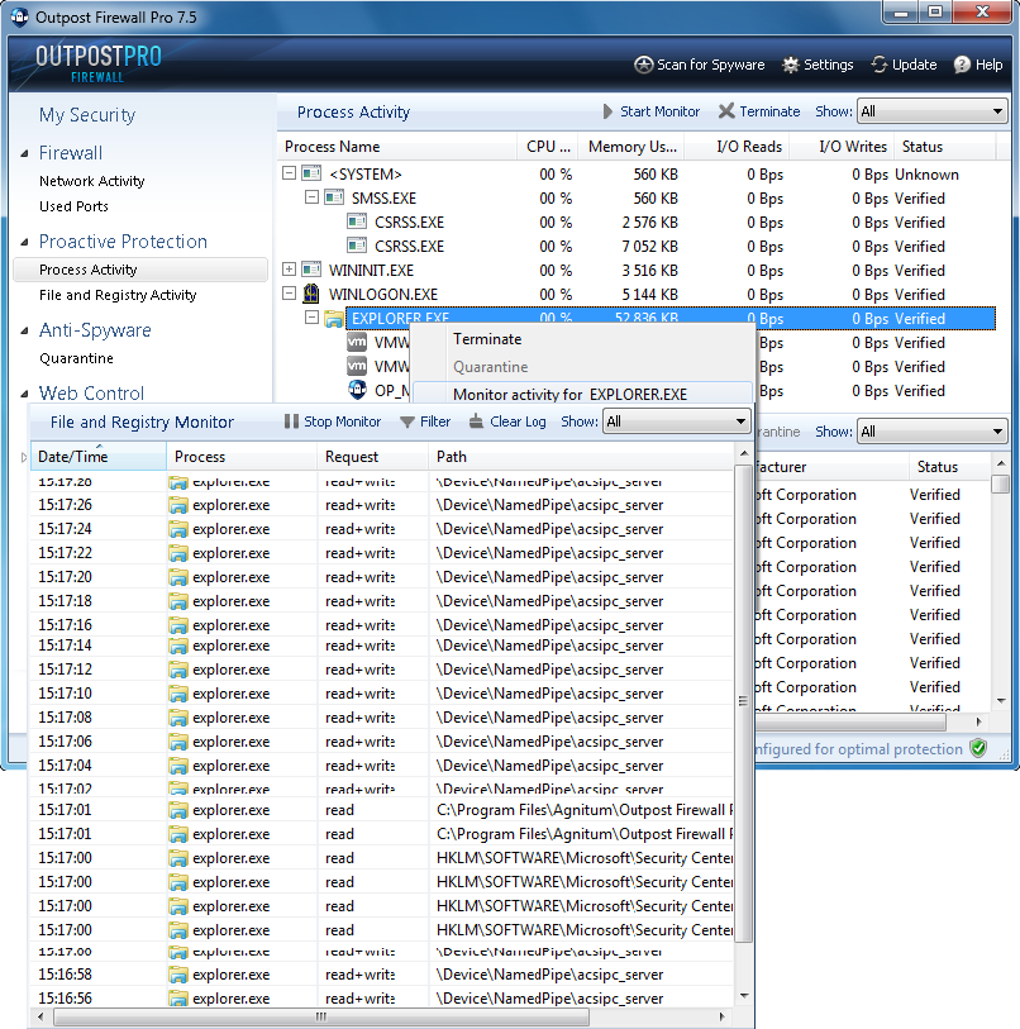
Task: Collapse the Proactive Protection section
Action: click(x=24, y=242)
